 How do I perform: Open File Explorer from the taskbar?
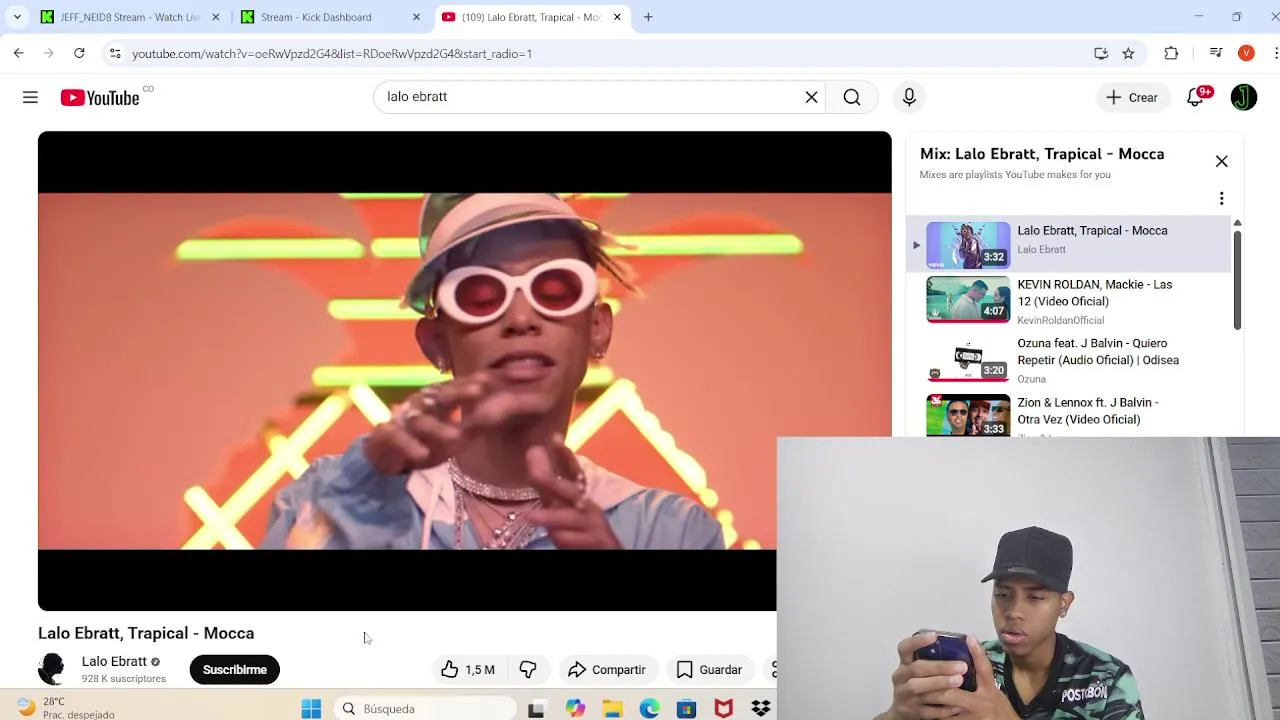pos(612,709)
